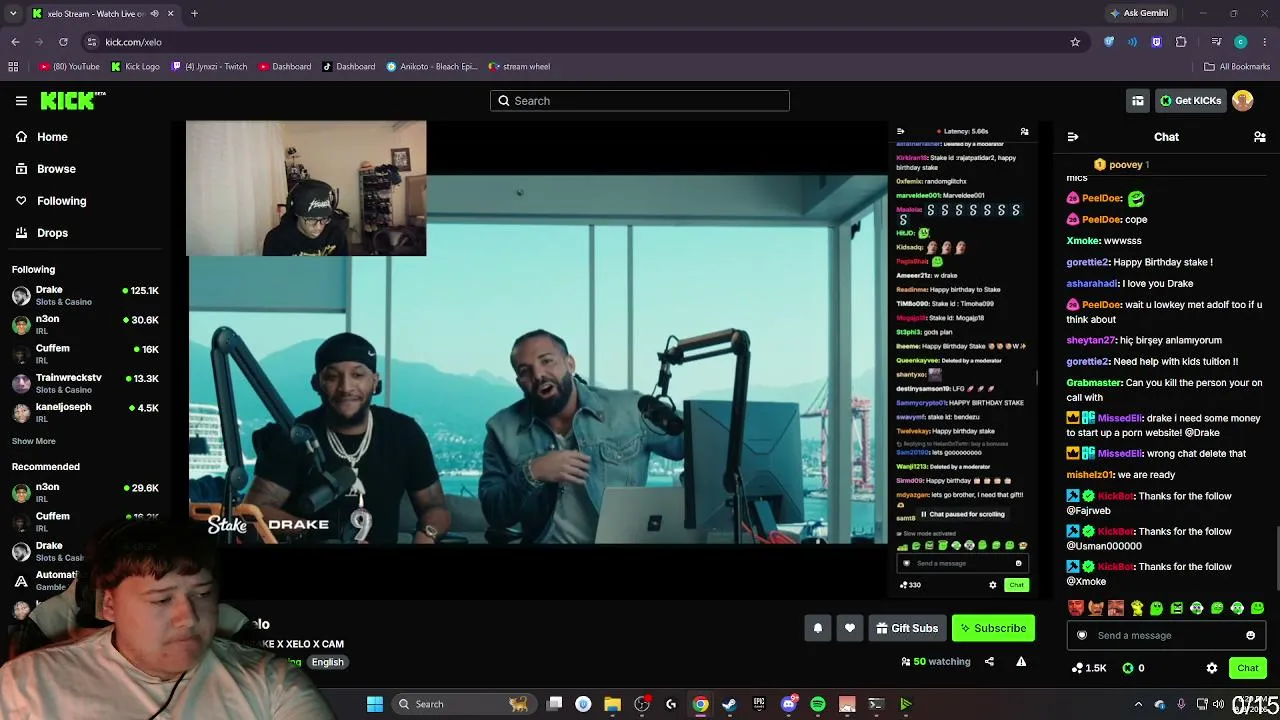Reload the kick.com page
This screenshot has height=720, width=1280.
point(63,42)
